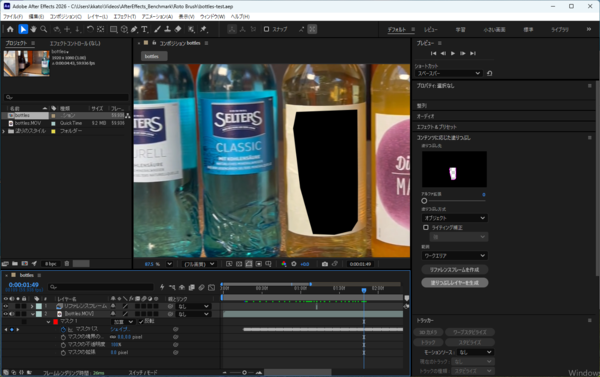
Task: Click the generate fill layer button
Action: [x=455, y=282]
